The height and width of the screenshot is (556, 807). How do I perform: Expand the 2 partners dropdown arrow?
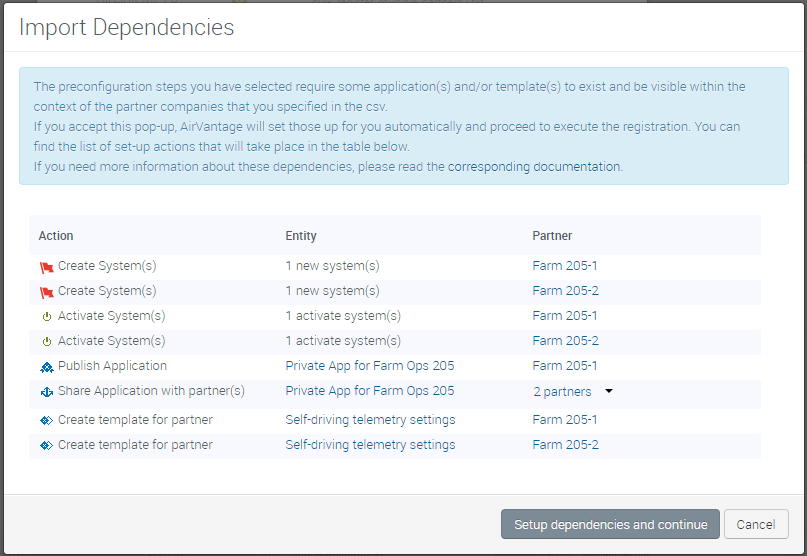(609, 391)
